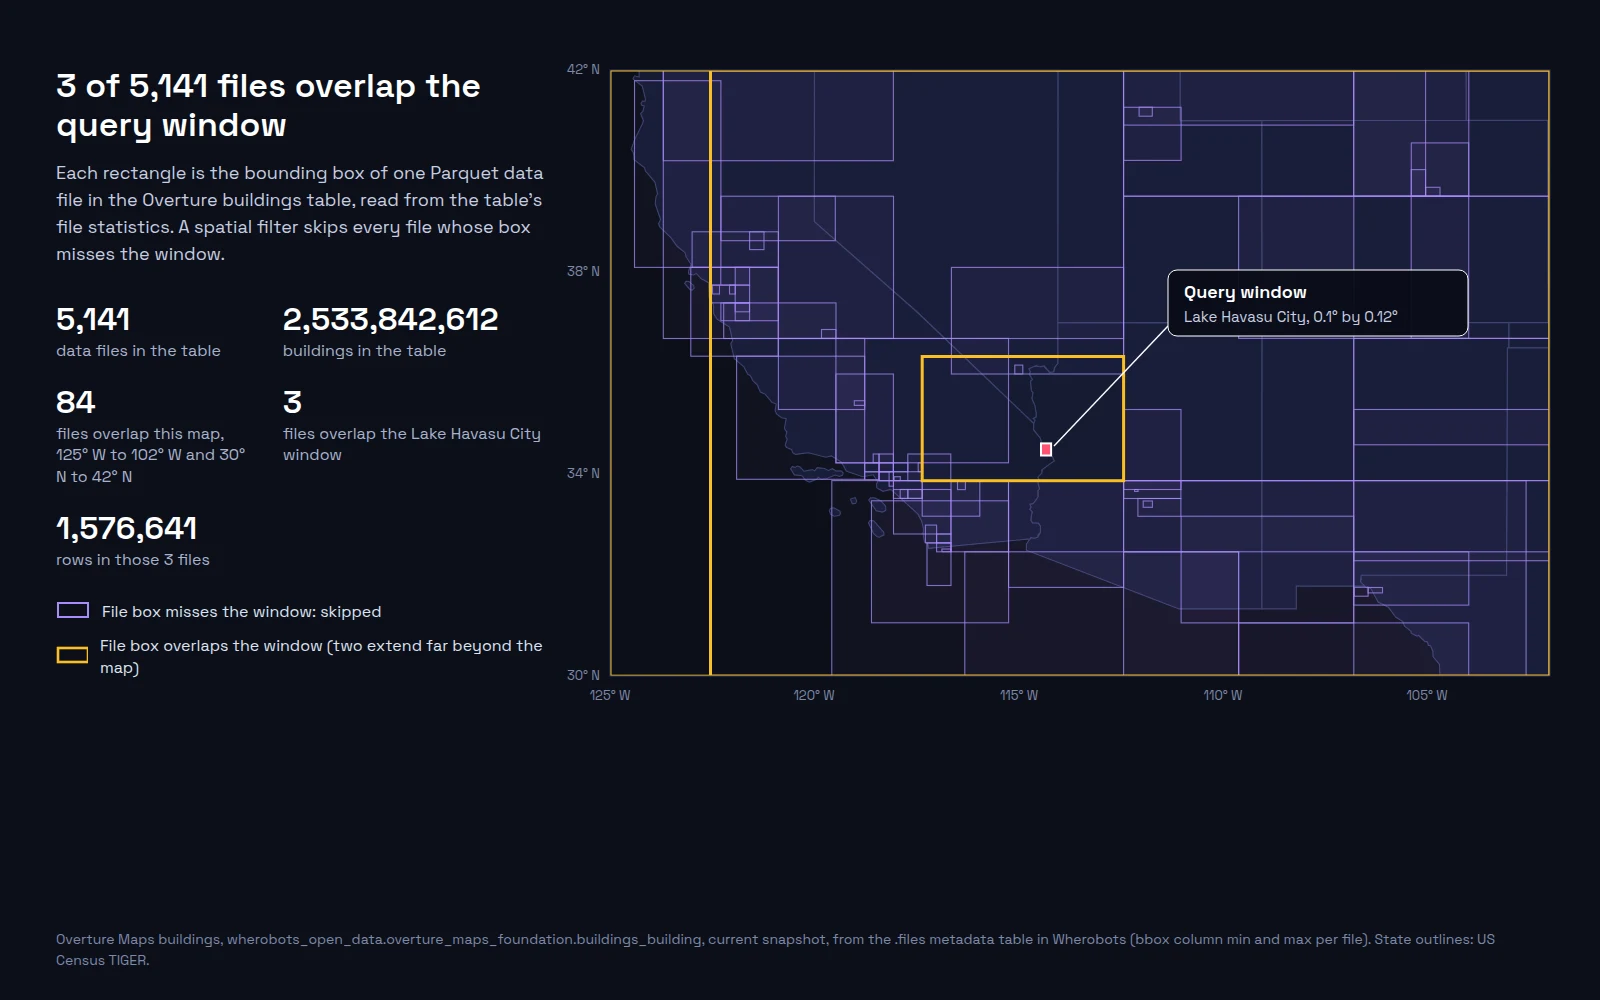Click the '105° W' longitude axis label
This screenshot has height=1000, width=1600.
(1427, 695)
